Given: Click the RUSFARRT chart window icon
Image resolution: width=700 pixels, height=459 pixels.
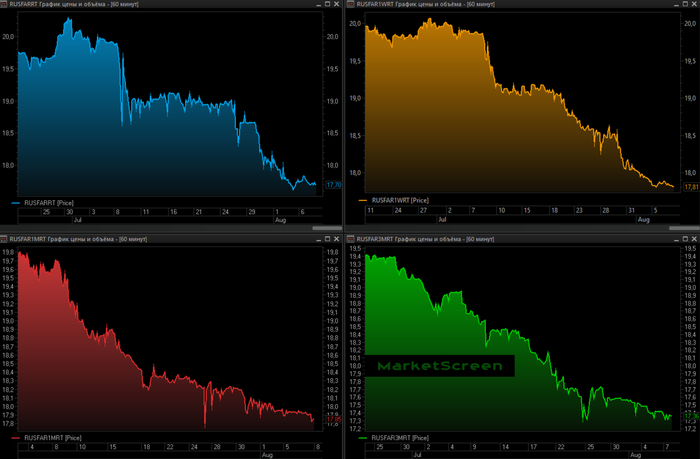Looking at the screenshot, I should tap(5, 5).
